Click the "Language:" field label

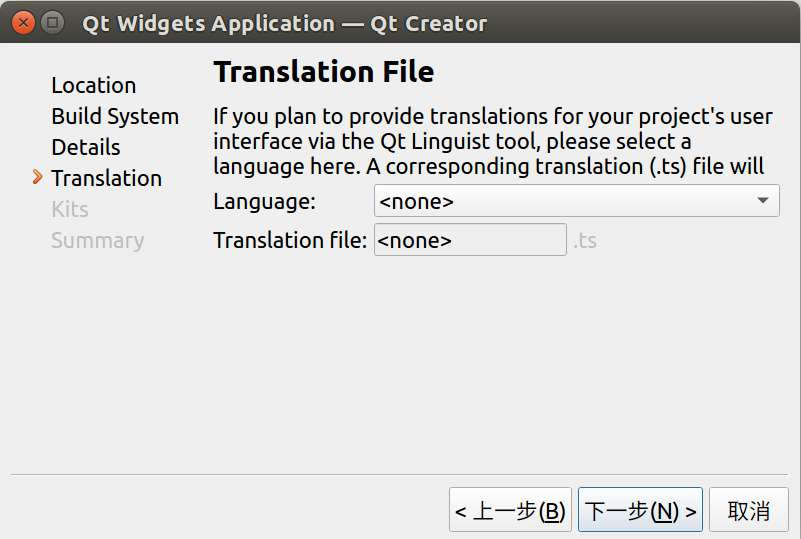(264, 202)
